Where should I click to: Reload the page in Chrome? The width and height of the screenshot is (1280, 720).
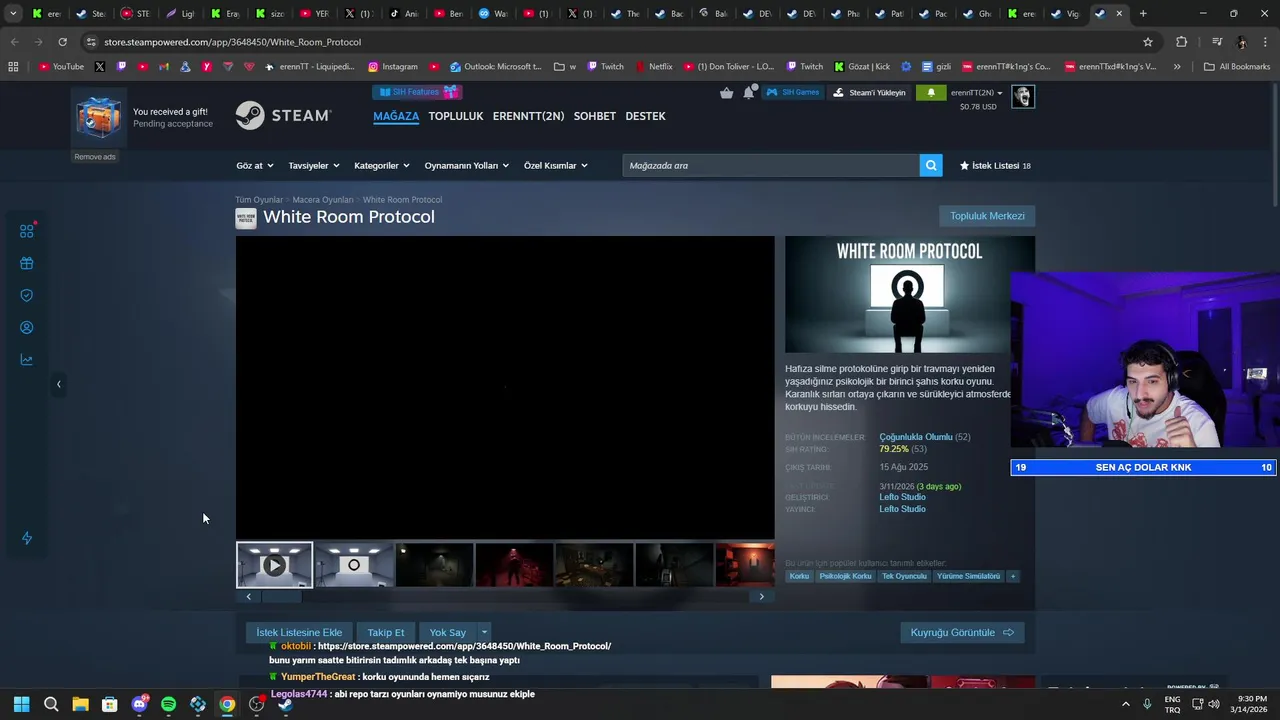(x=62, y=42)
